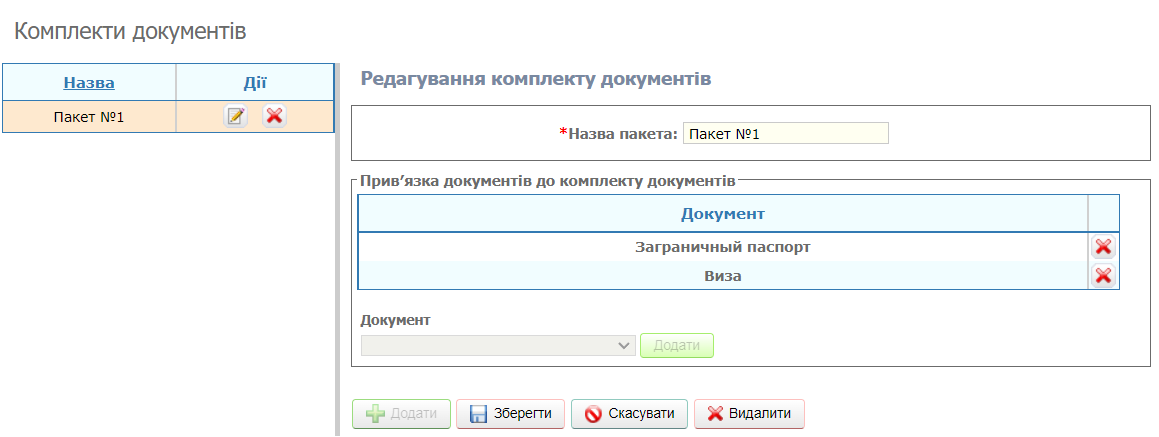Click the vertical divider between the panels

tap(337, 250)
